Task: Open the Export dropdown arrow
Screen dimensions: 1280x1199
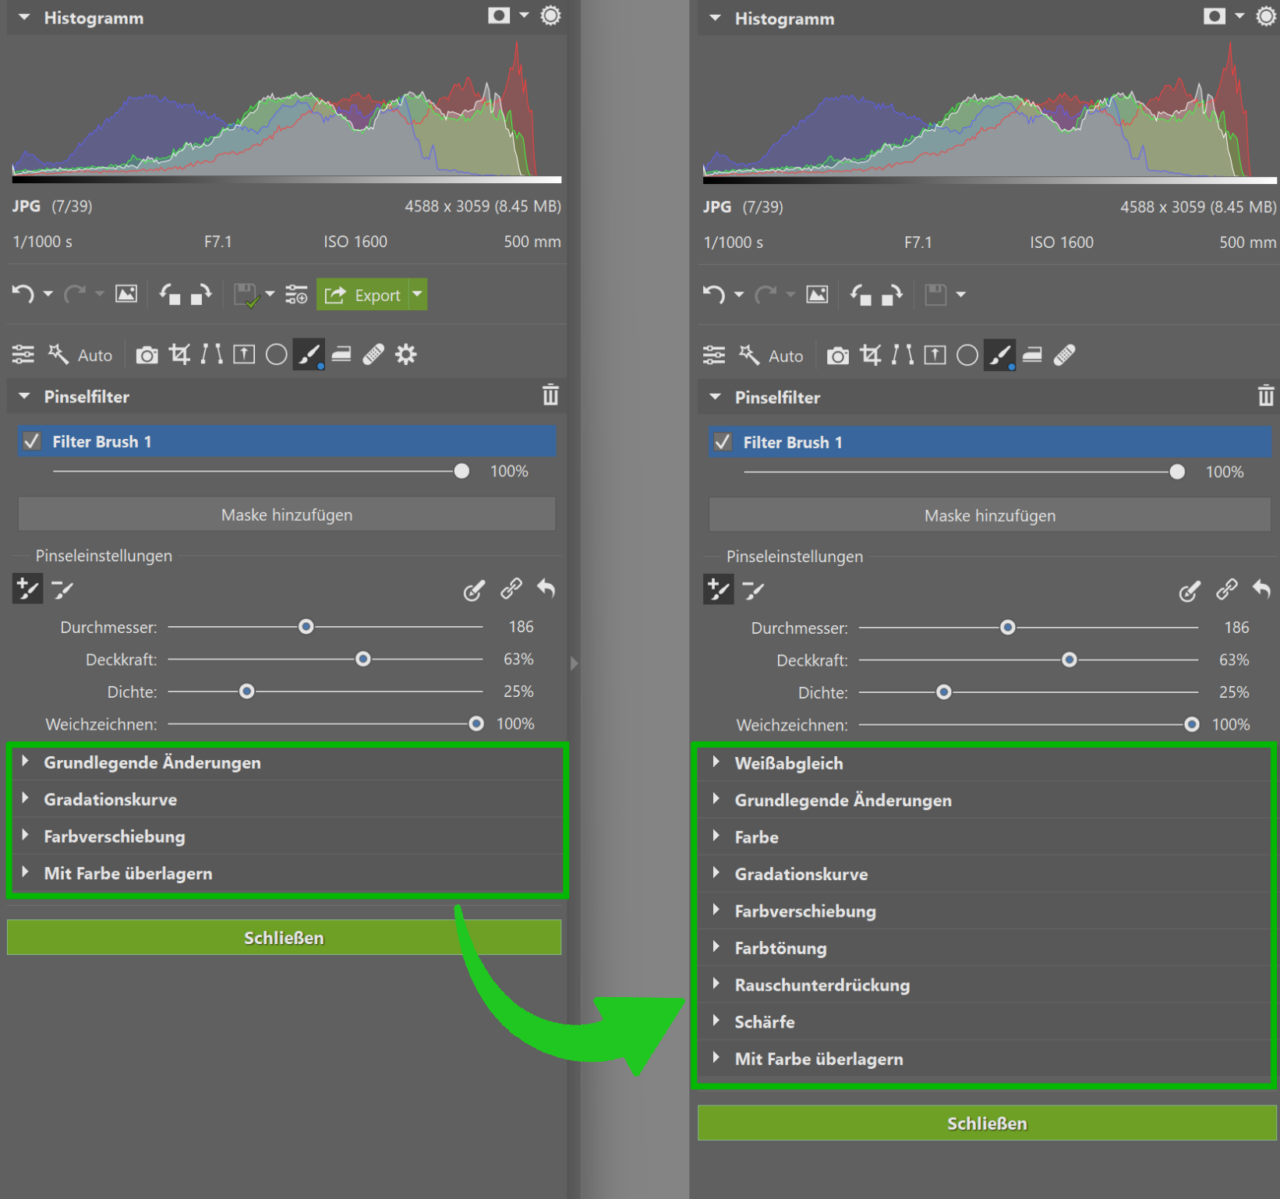Action: pos(418,294)
